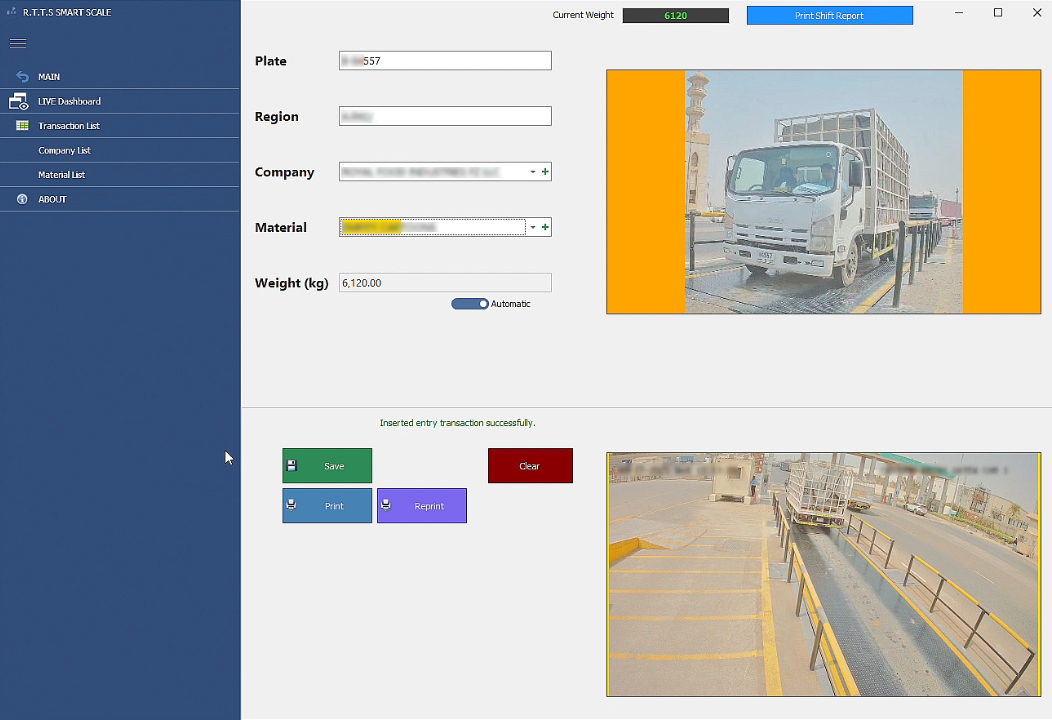Click the ABOUT info icon

click(22, 199)
